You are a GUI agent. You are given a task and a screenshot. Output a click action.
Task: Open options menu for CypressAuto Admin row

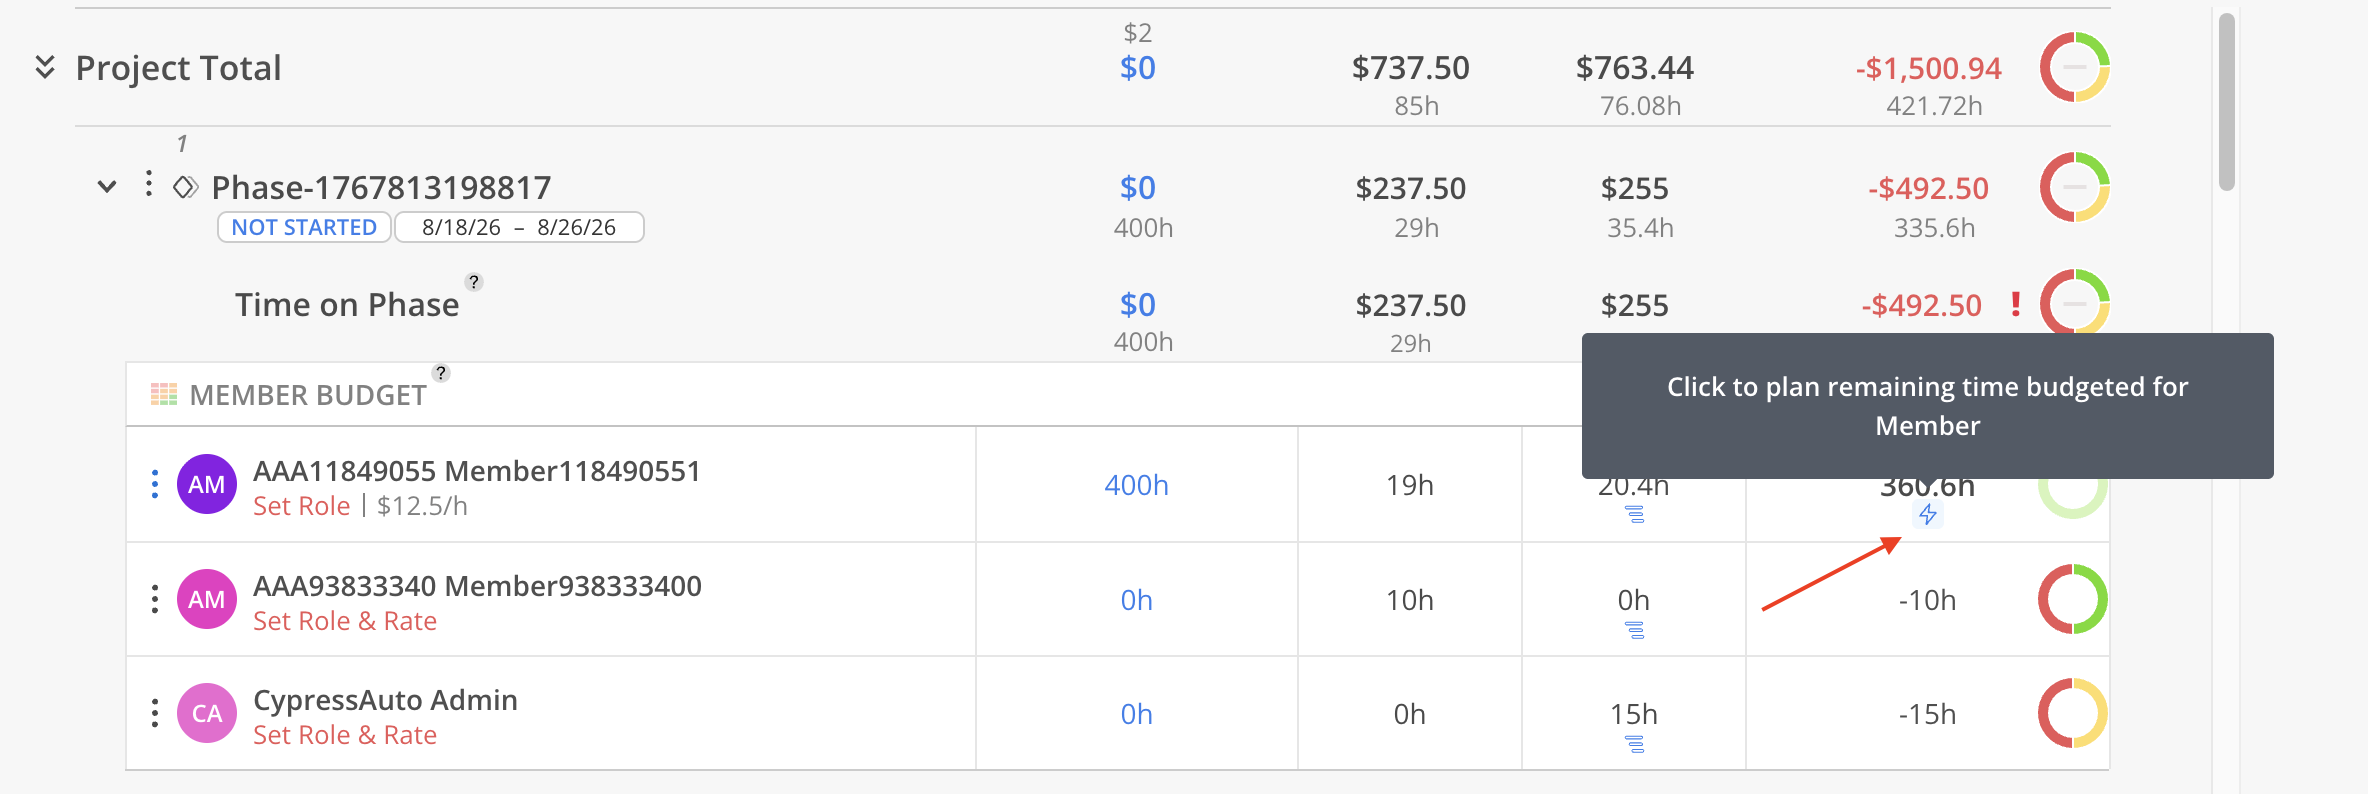pos(155,713)
